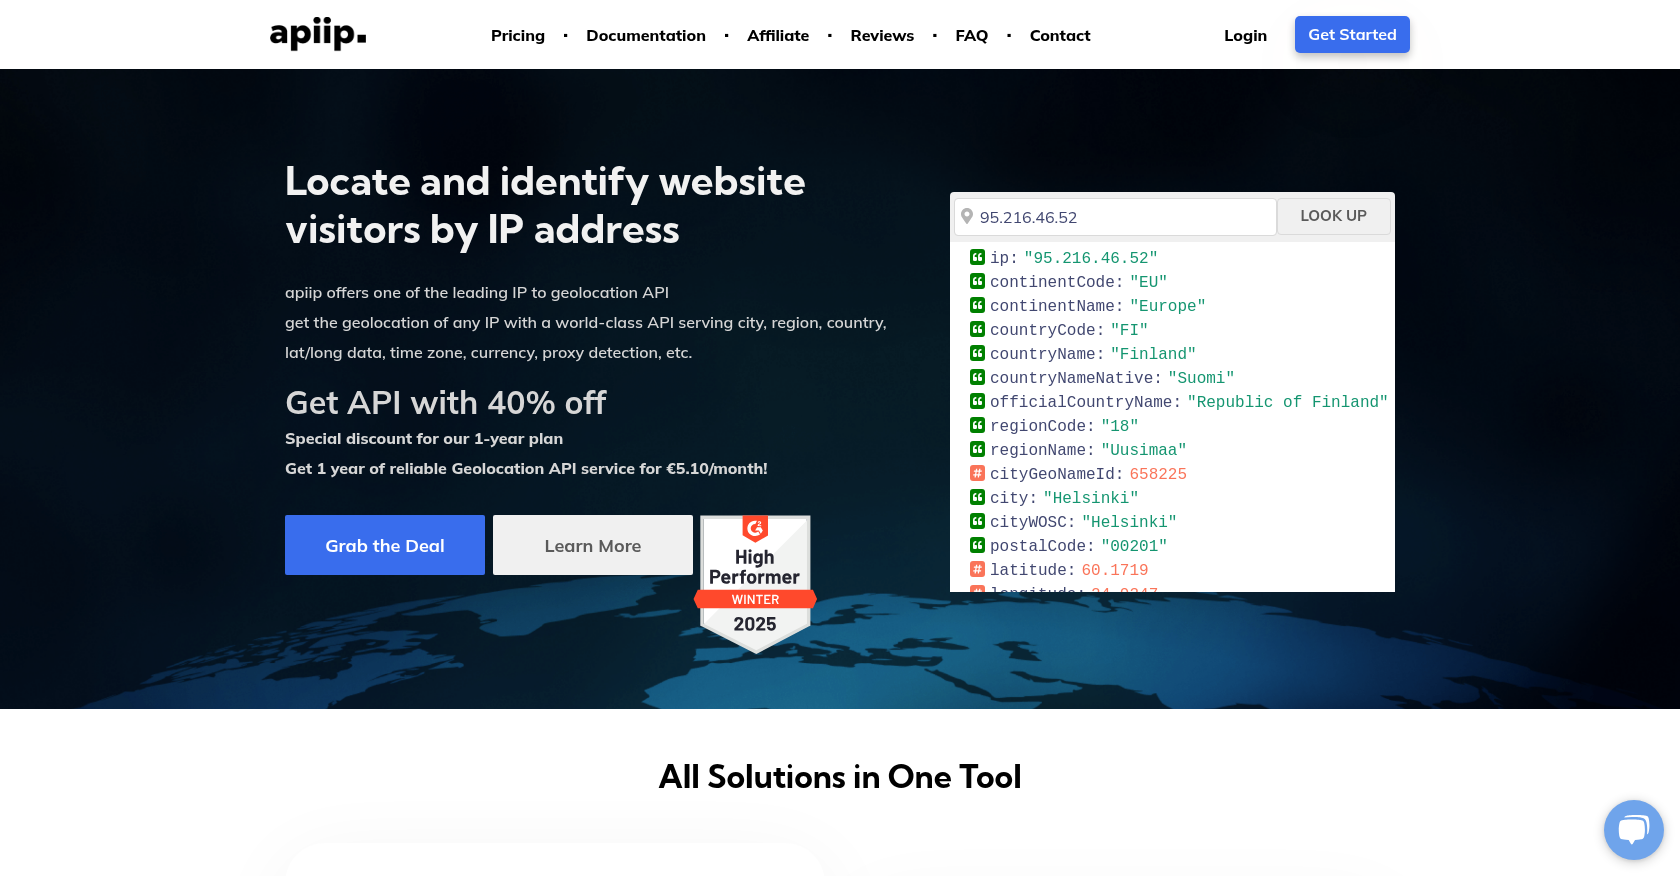Click the string icon beside continentName

(x=977, y=305)
